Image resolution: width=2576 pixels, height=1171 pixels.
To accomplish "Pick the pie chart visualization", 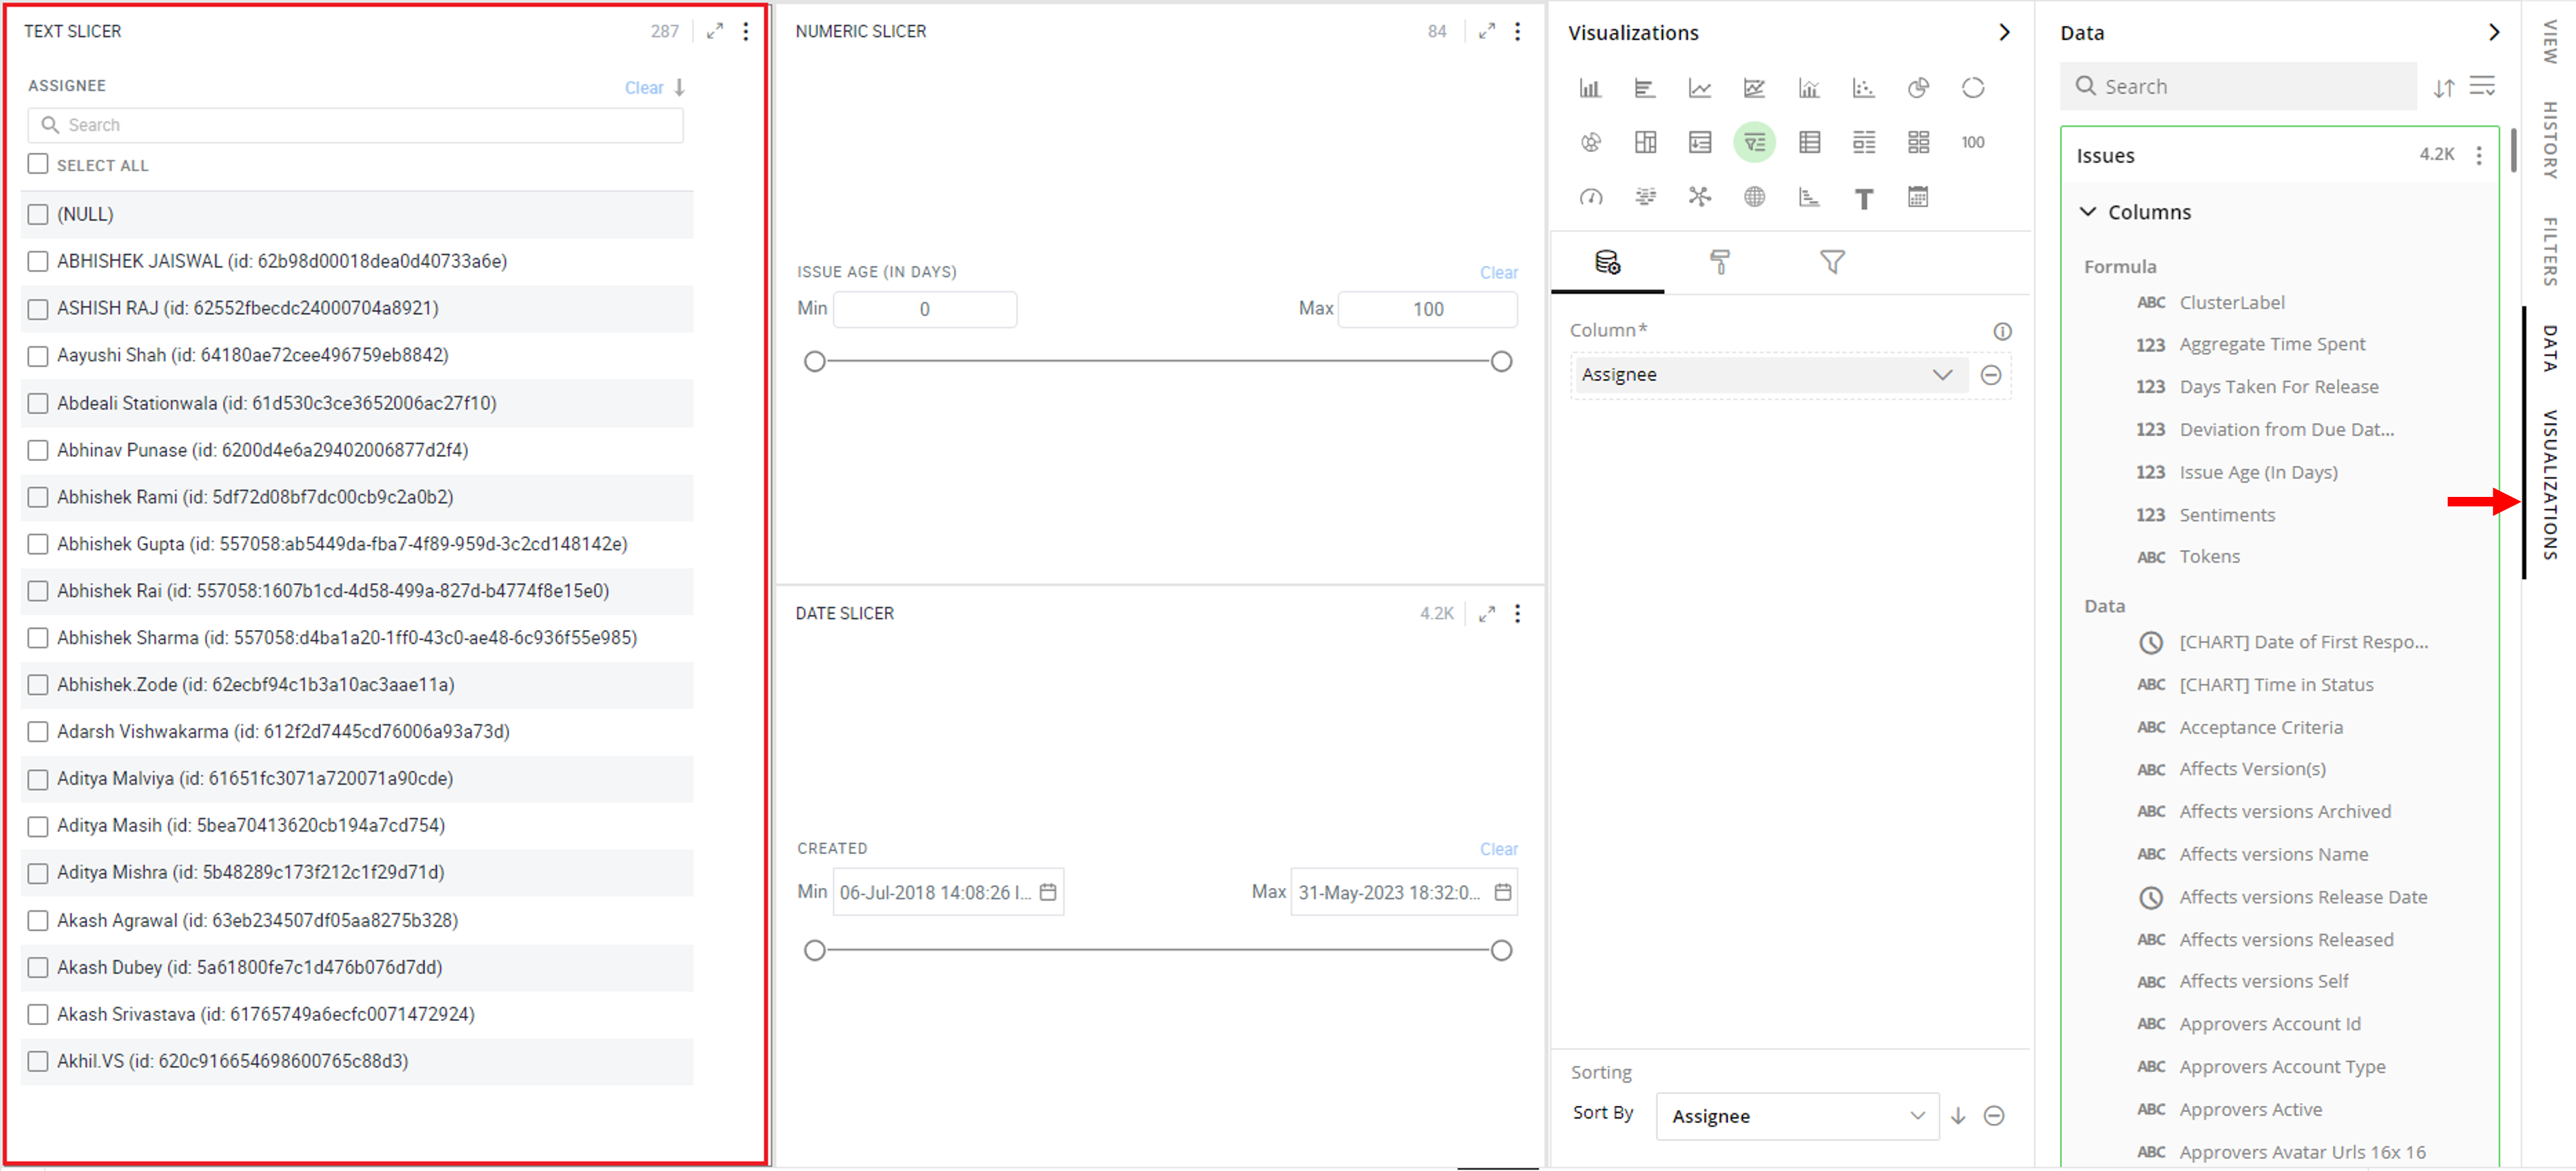I will [x=1918, y=88].
